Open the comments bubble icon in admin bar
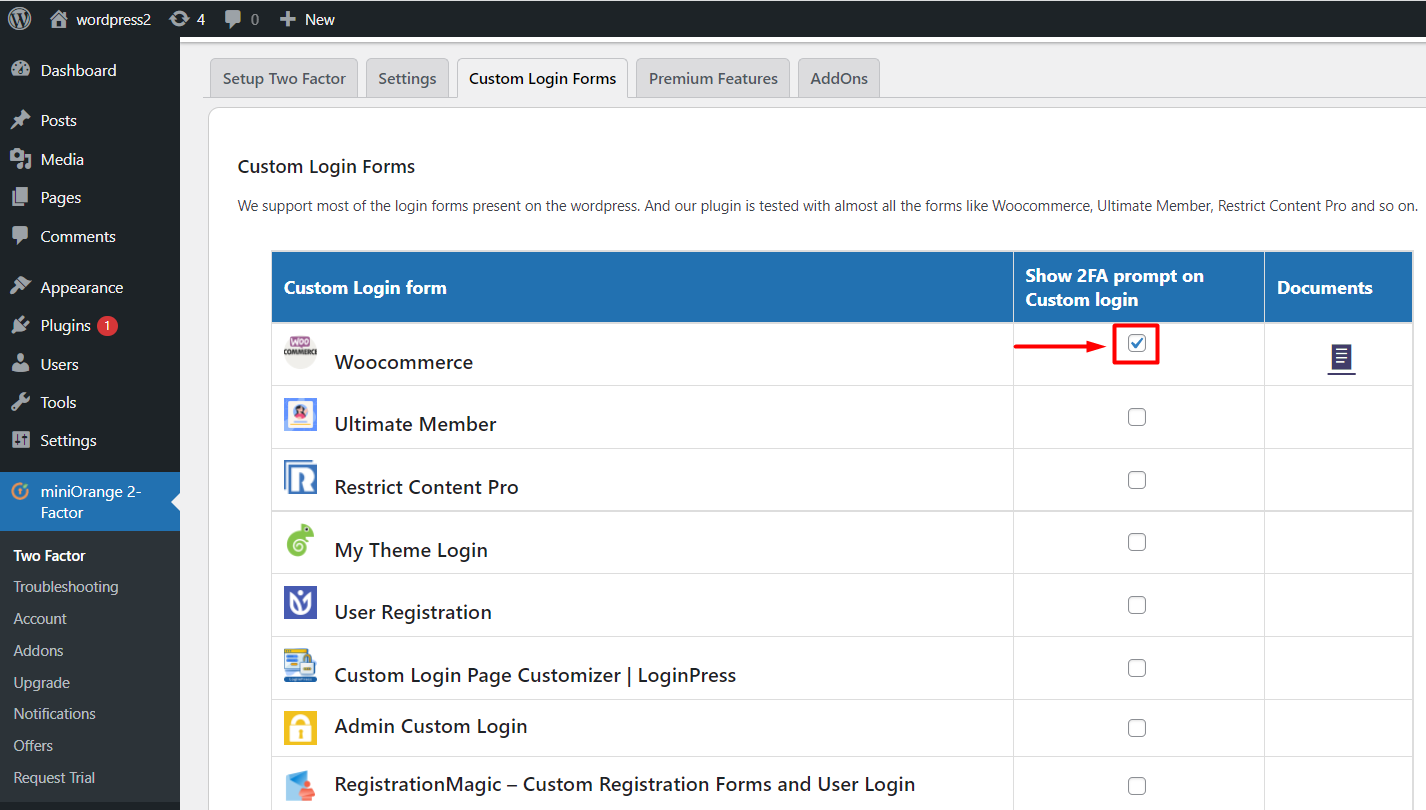Viewport: 1426px width, 810px height. (x=234, y=19)
